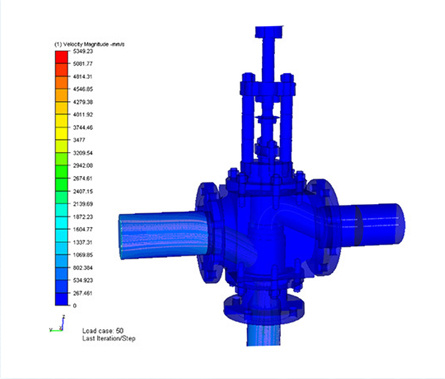Click the Load case: 50 label

click(103, 331)
